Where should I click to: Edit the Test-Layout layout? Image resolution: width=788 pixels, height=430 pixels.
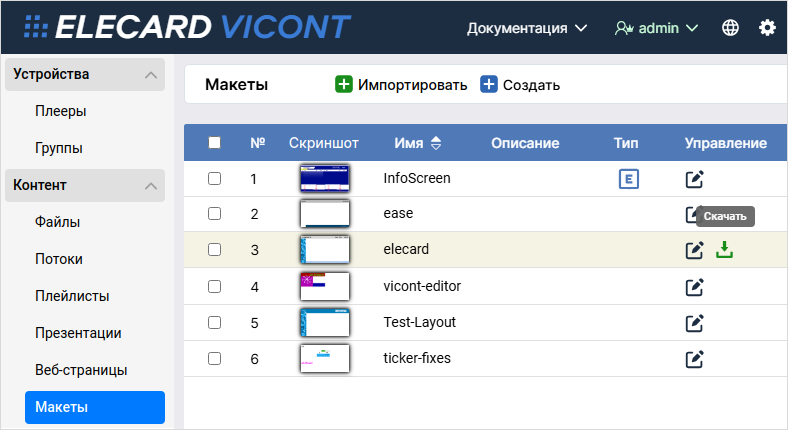coord(695,323)
